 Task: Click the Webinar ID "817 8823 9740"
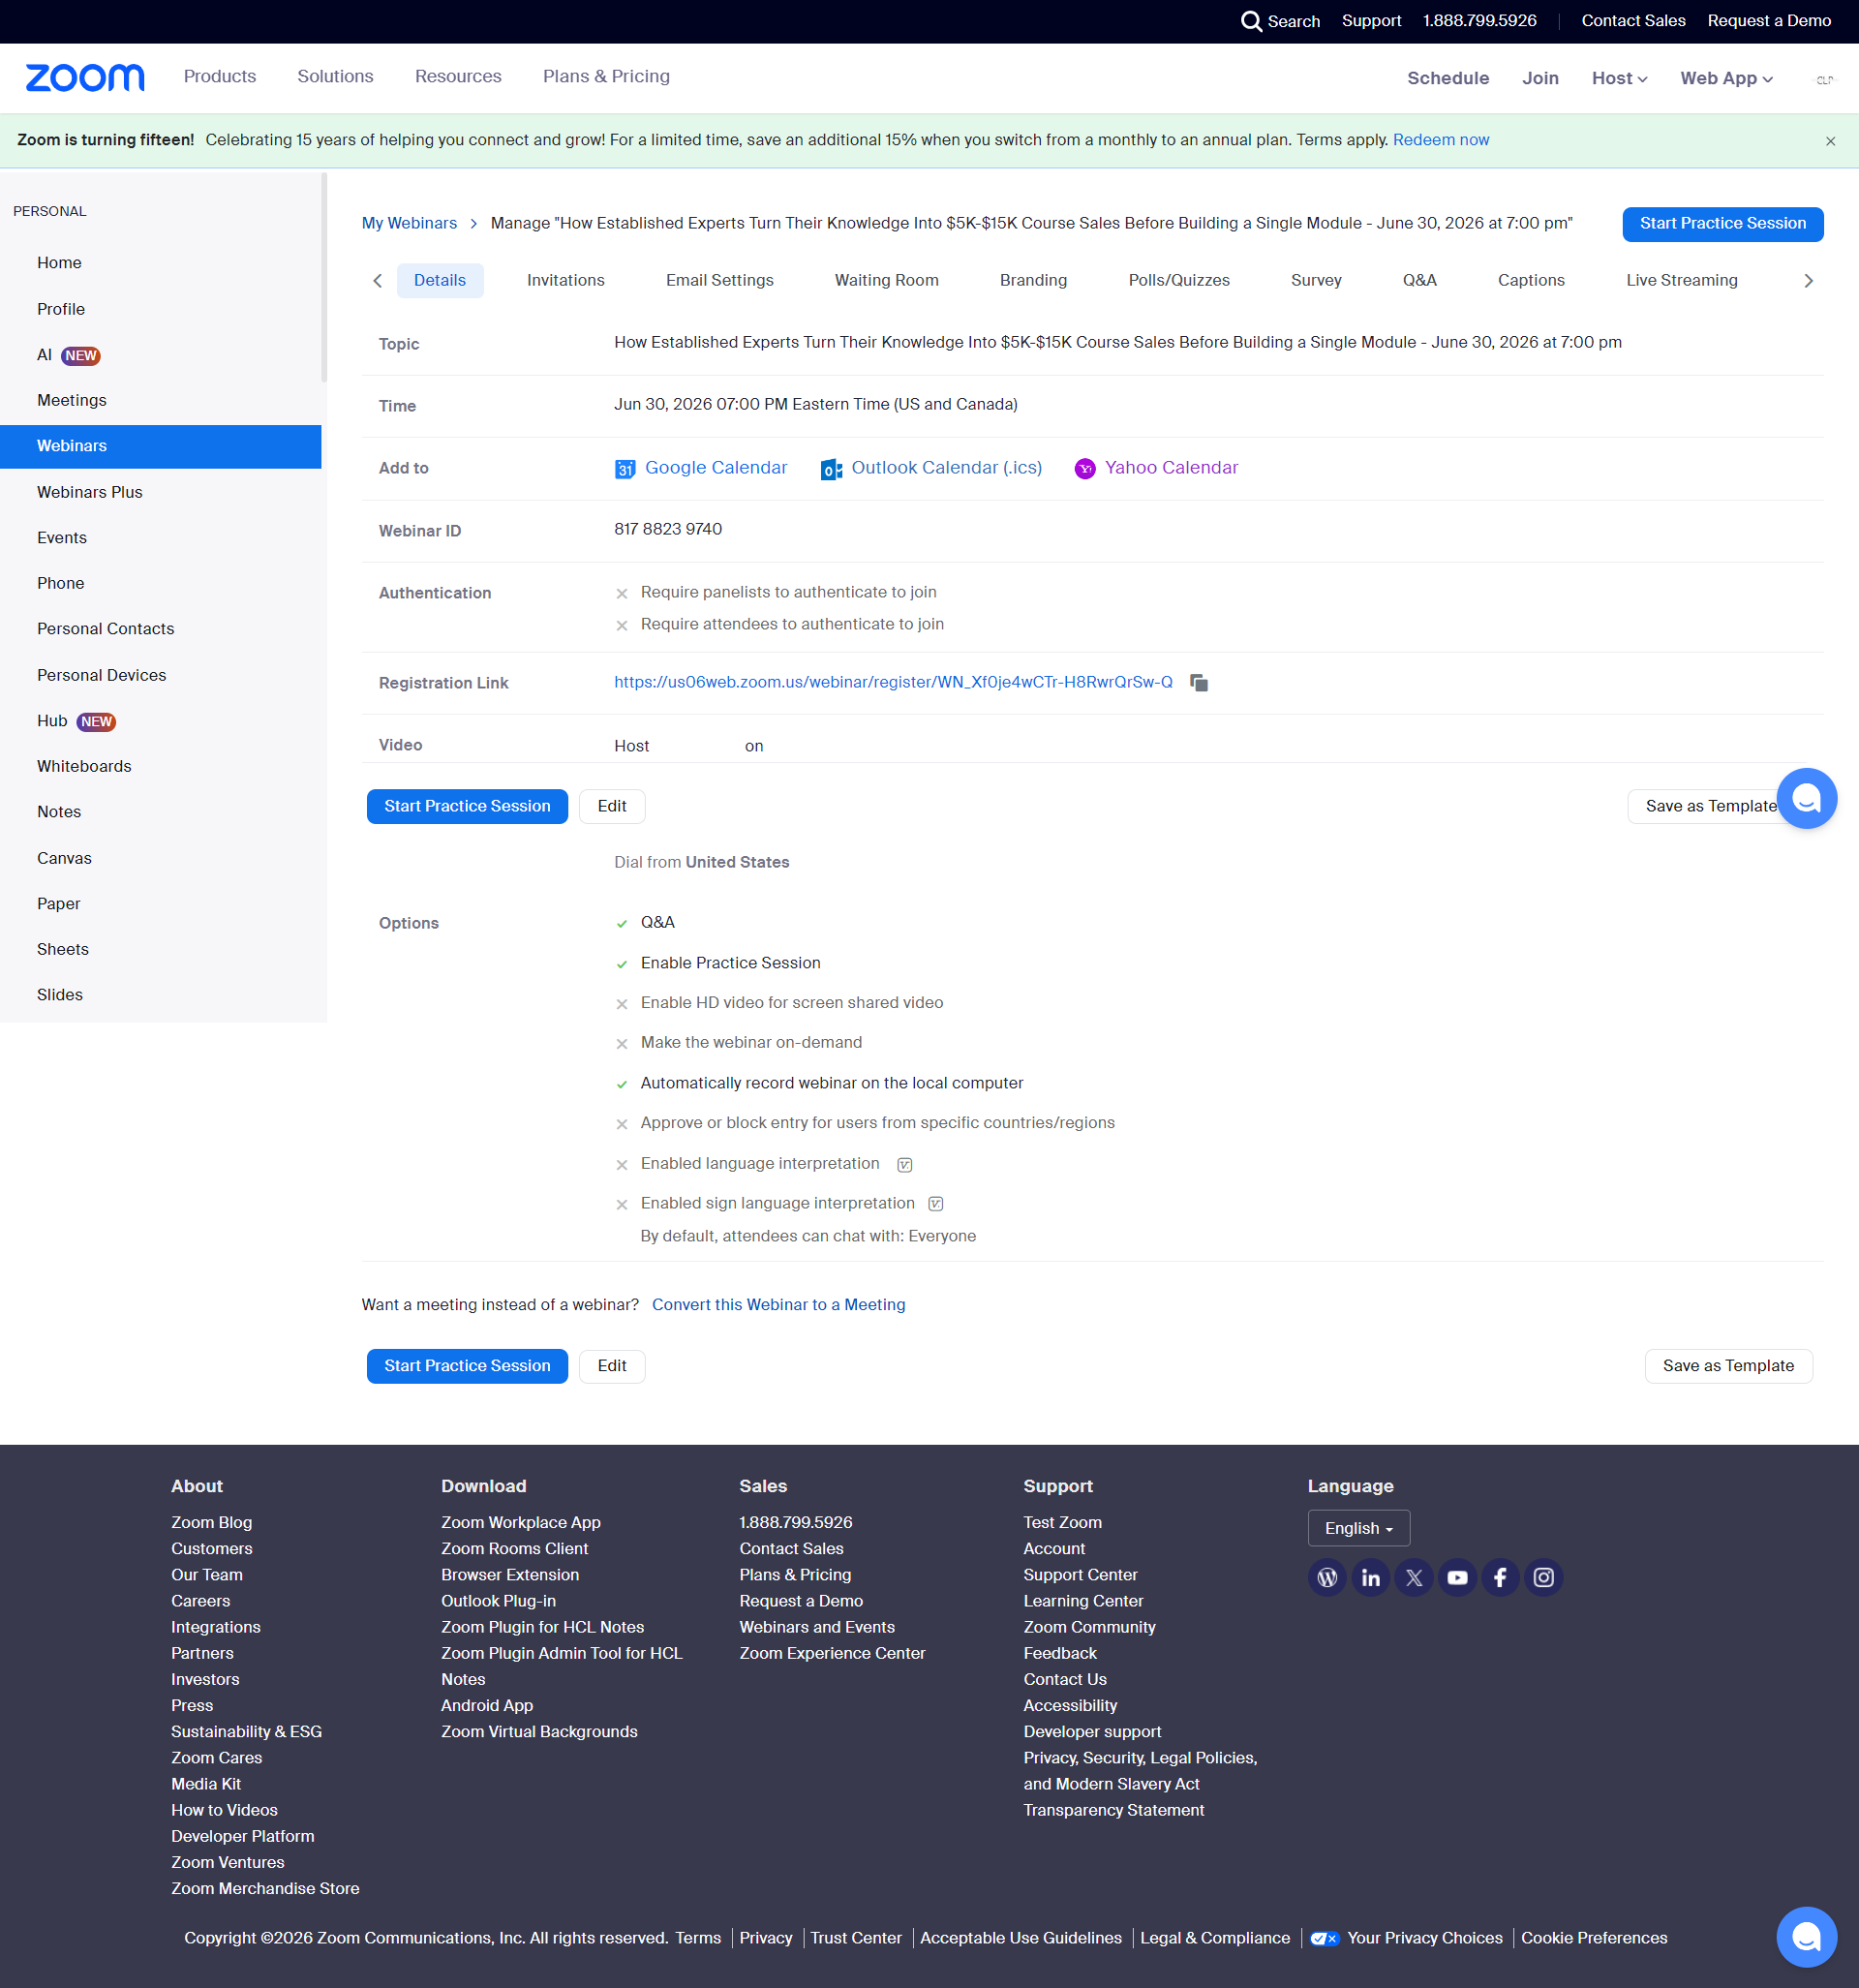pos(668,529)
